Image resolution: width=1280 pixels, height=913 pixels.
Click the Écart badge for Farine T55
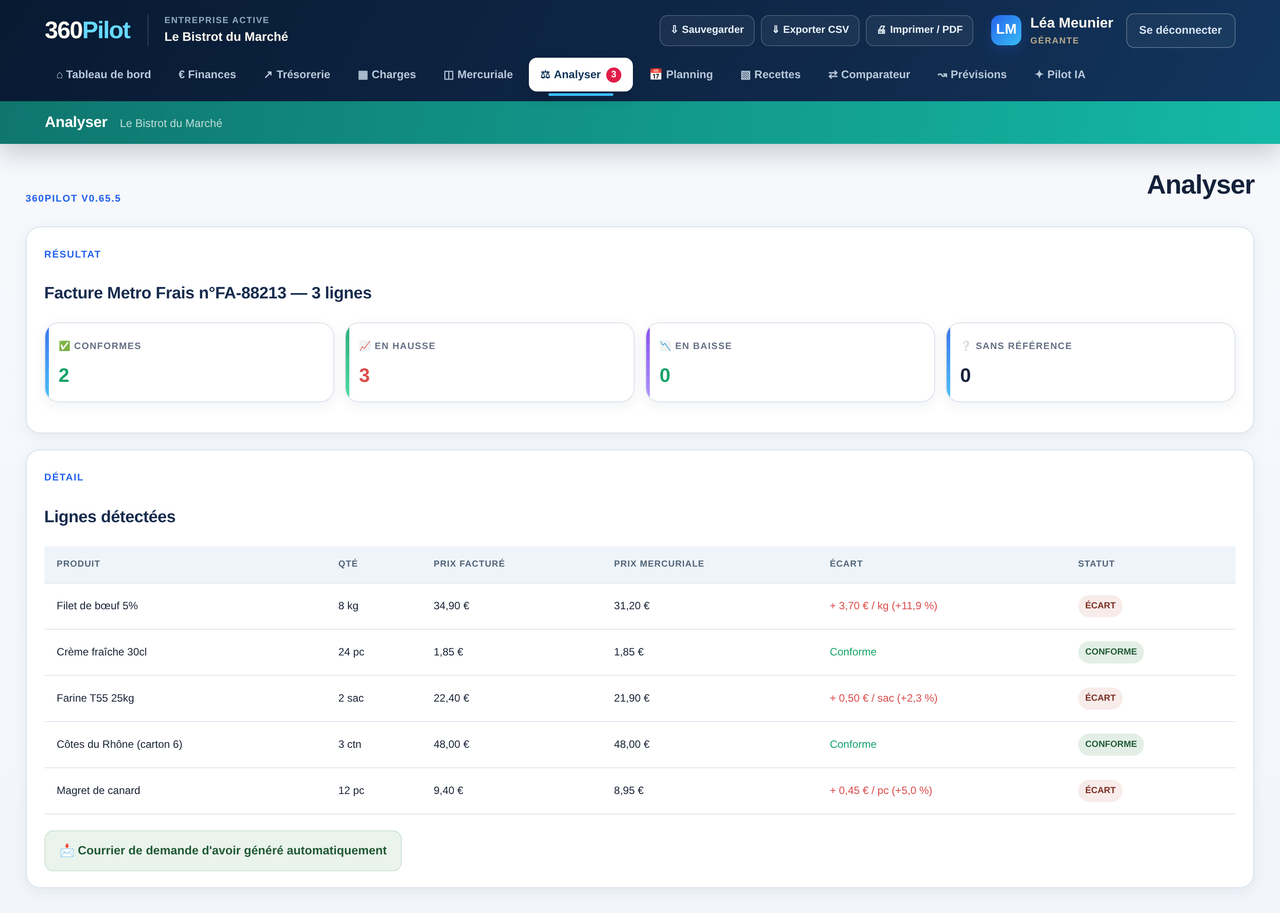point(1100,698)
